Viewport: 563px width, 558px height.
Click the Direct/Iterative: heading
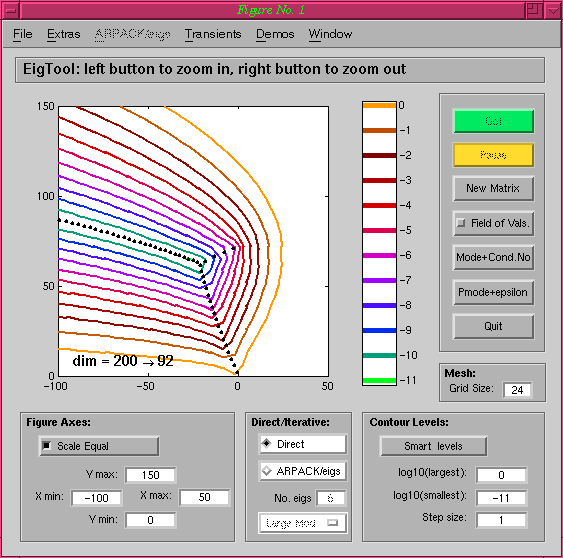click(290, 422)
